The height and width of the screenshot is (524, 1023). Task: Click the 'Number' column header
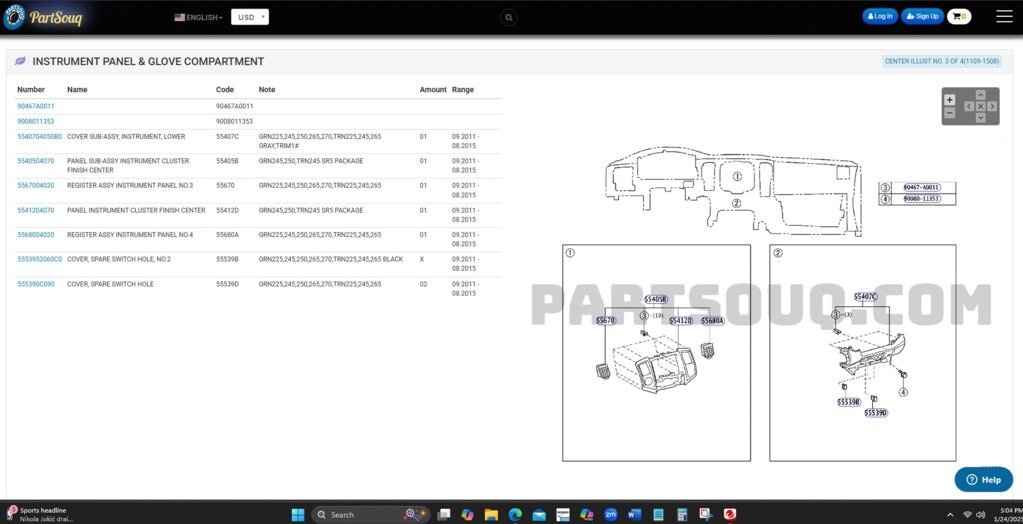coord(31,89)
